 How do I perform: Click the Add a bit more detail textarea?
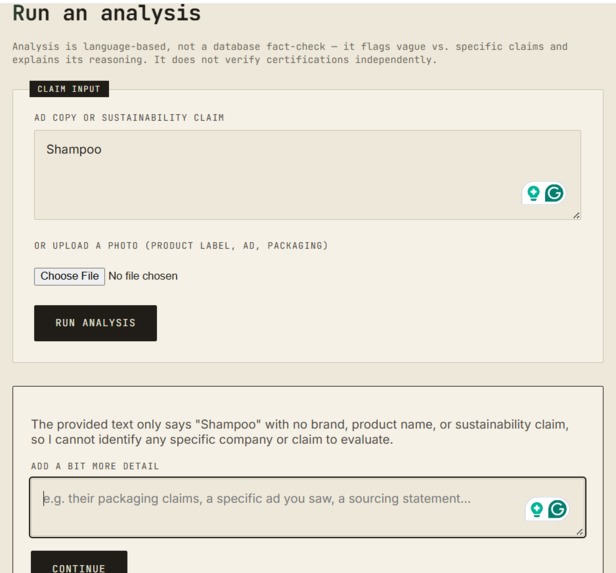308,507
